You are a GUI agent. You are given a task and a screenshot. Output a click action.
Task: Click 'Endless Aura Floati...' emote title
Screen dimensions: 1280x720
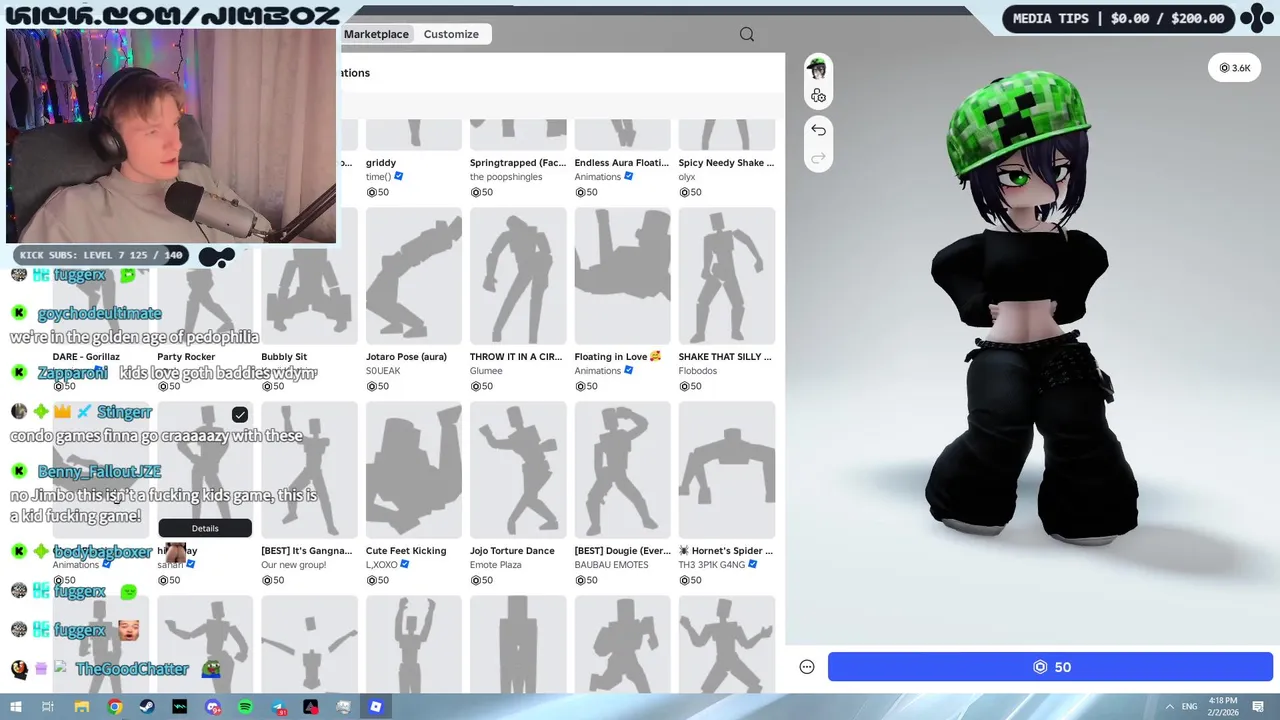pos(622,163)
